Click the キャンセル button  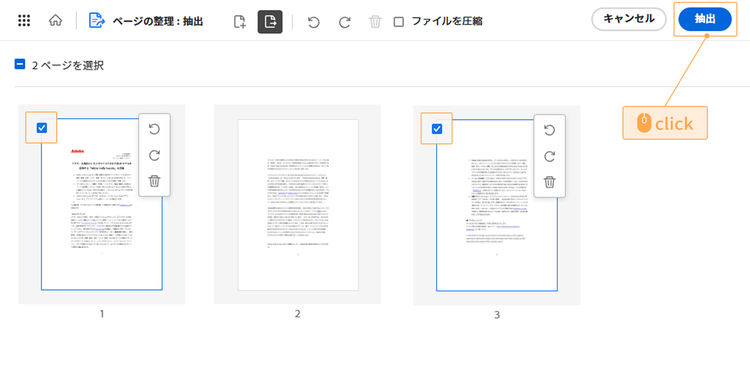(629, 19)
